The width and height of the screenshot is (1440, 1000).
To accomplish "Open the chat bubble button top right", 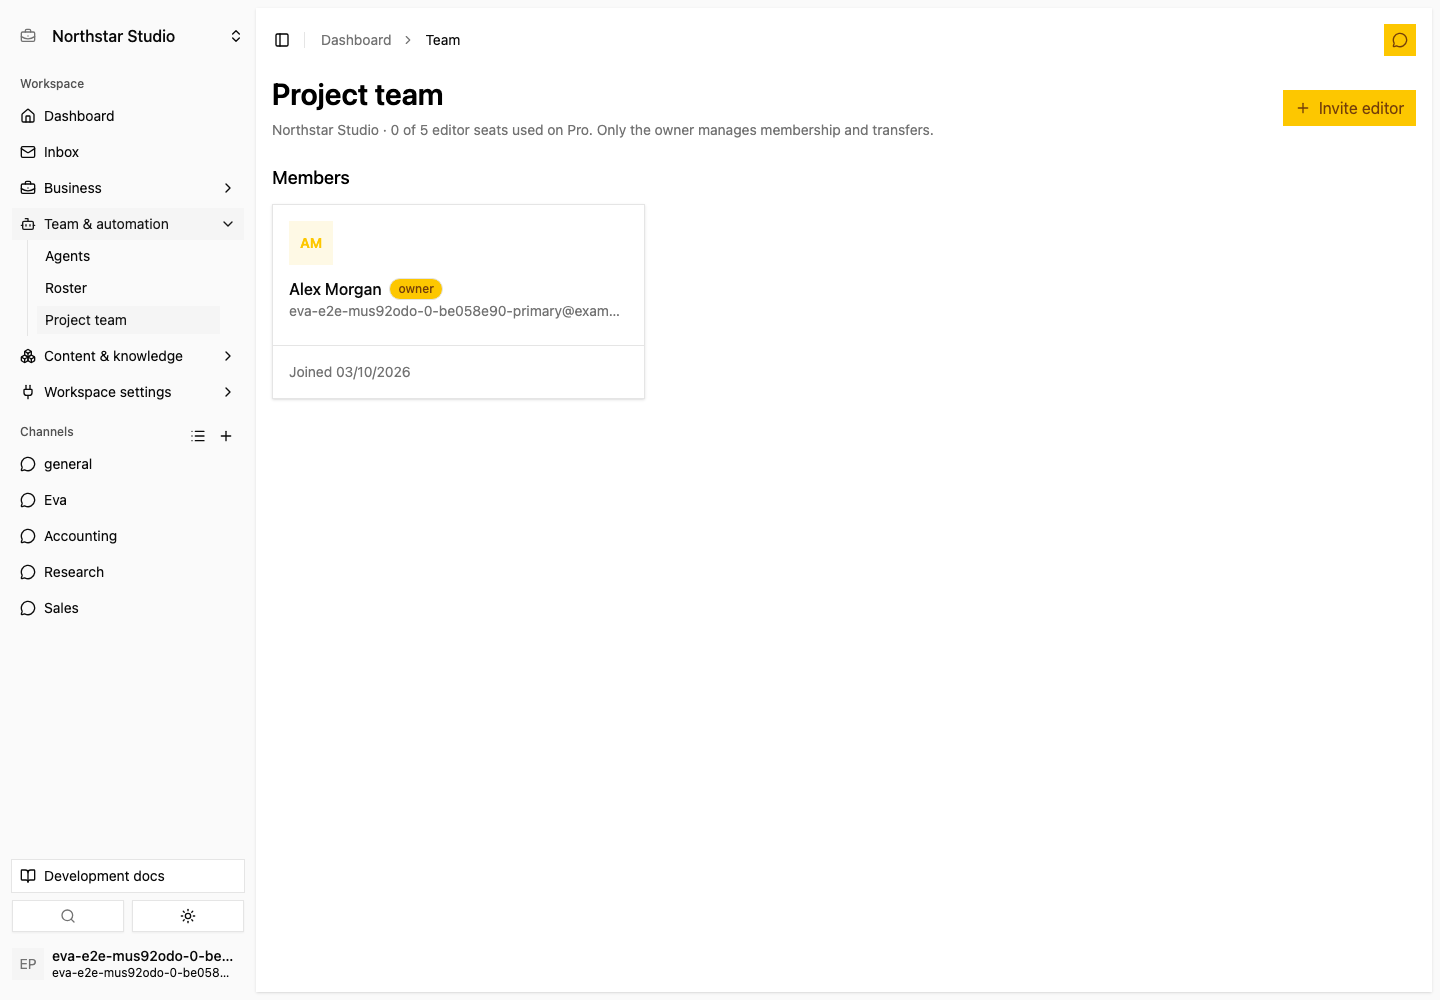I will pos(1400,40).
